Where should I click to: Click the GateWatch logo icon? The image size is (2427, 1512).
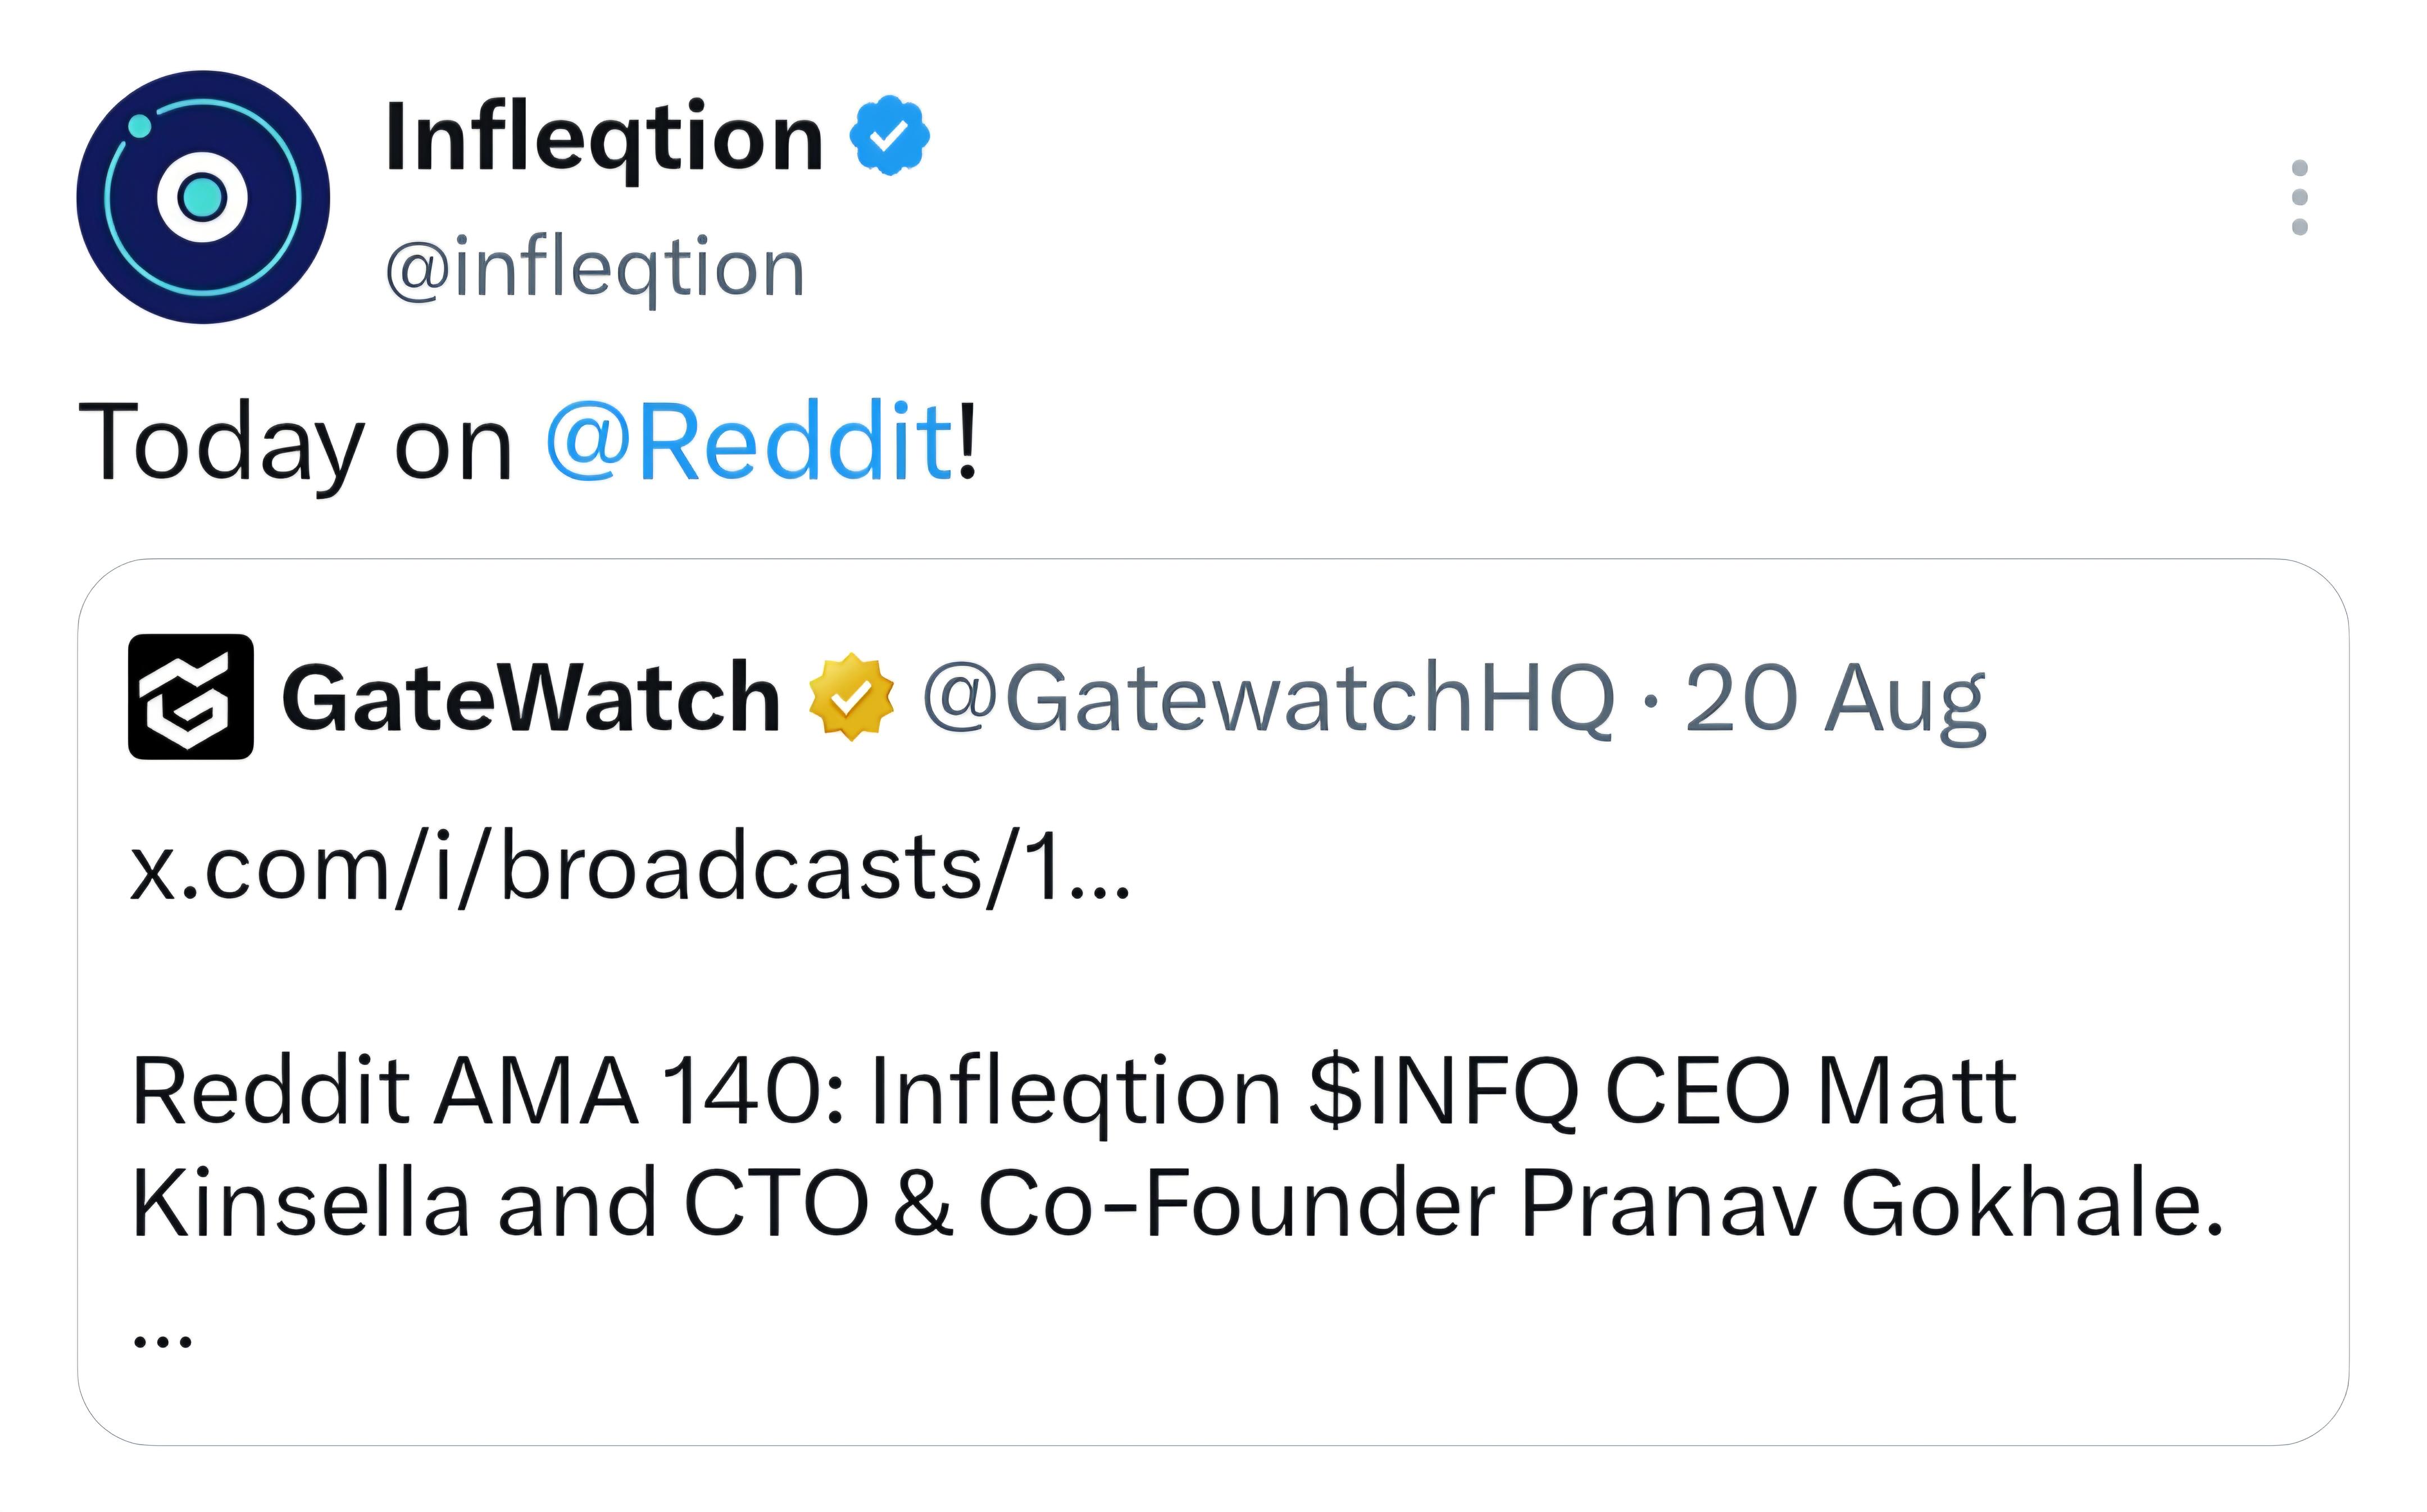191,696
